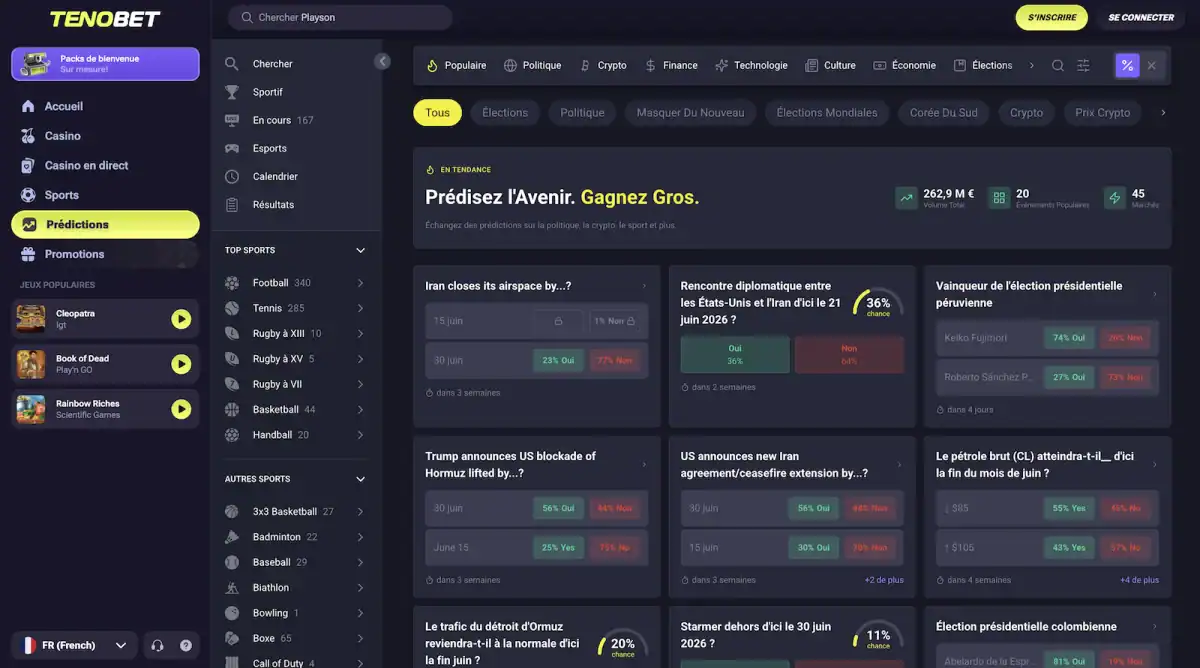Select the Technologie category tab

[x=751, y=65]
